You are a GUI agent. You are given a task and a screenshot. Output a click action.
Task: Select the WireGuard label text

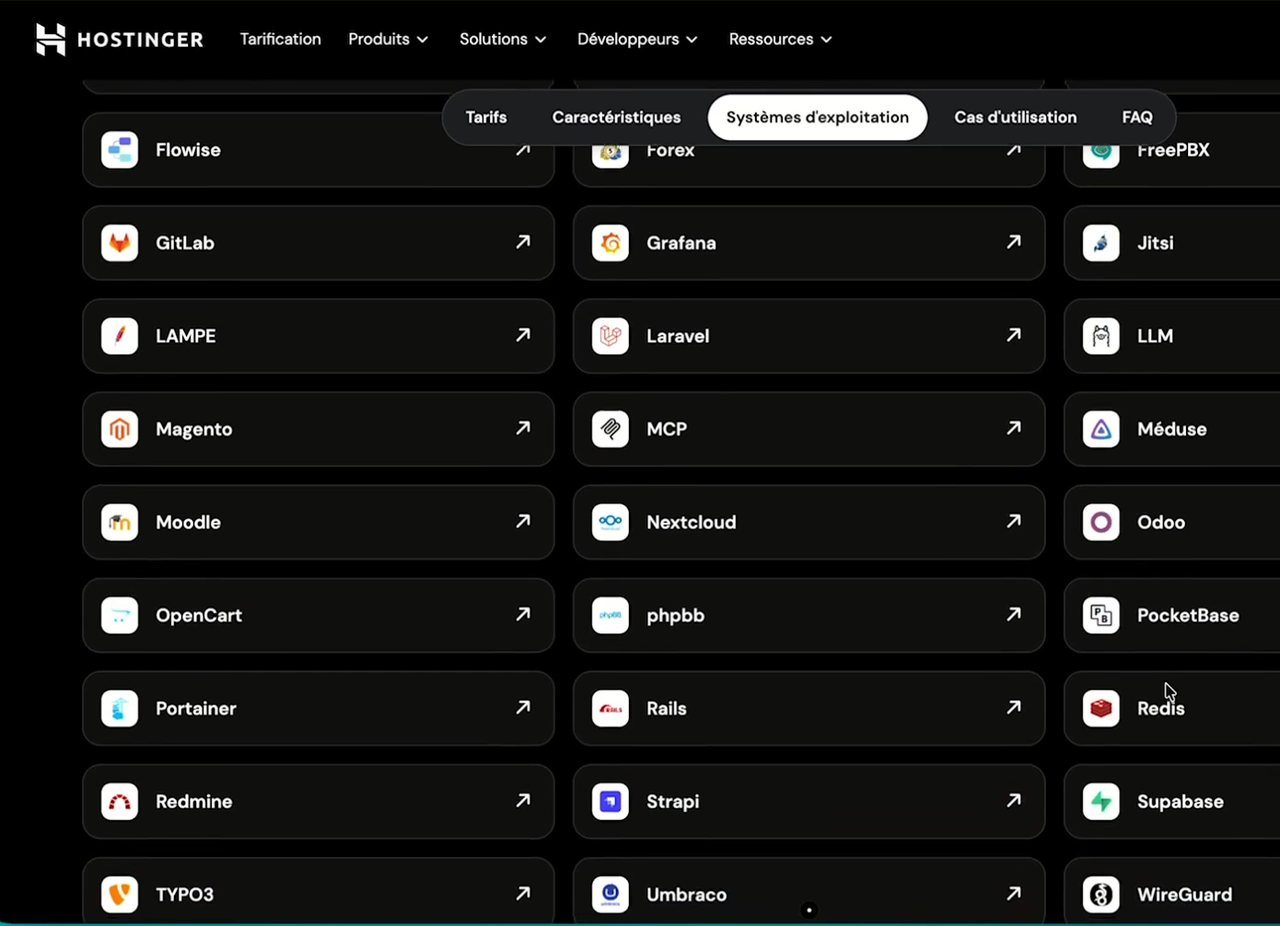(1185, 894)
